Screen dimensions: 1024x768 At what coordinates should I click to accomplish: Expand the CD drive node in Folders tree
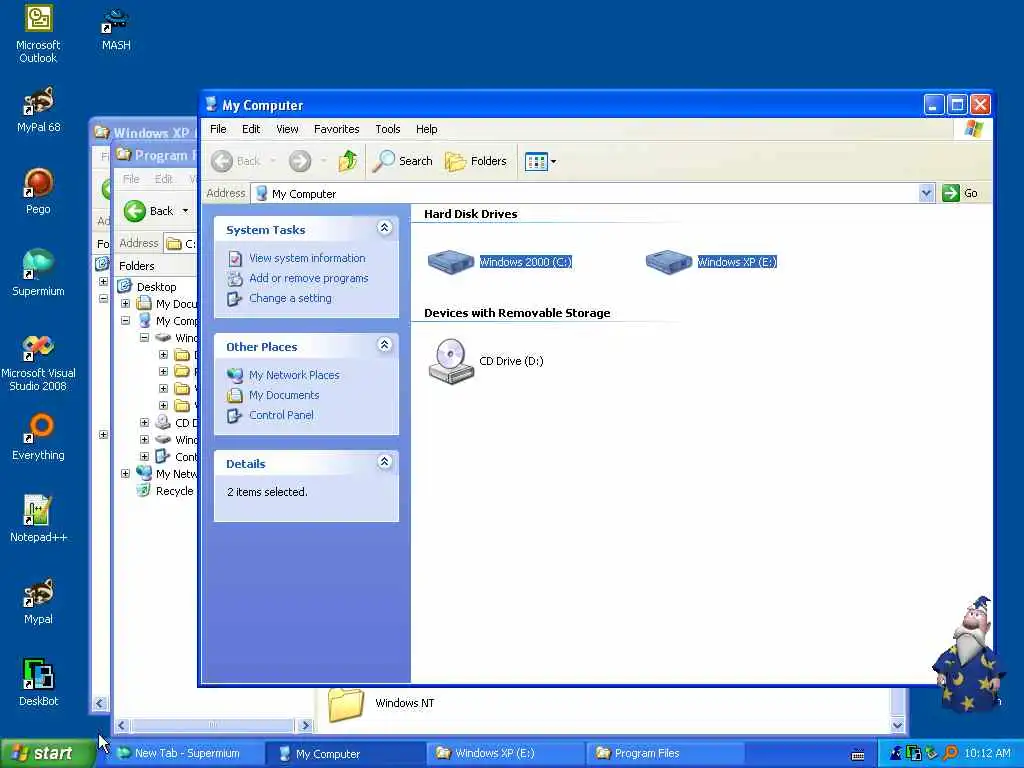(x=144, y=423)
